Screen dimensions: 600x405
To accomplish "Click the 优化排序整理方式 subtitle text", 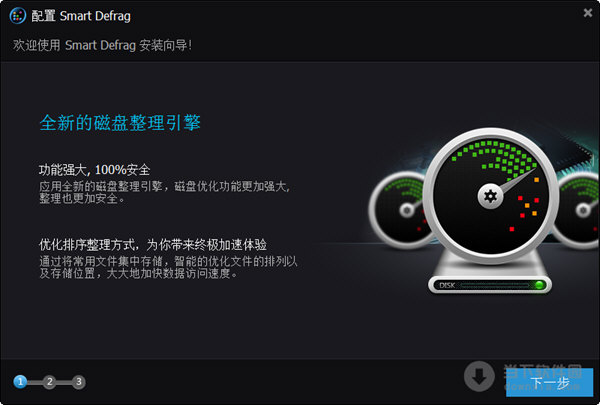I will coord(86,244).
